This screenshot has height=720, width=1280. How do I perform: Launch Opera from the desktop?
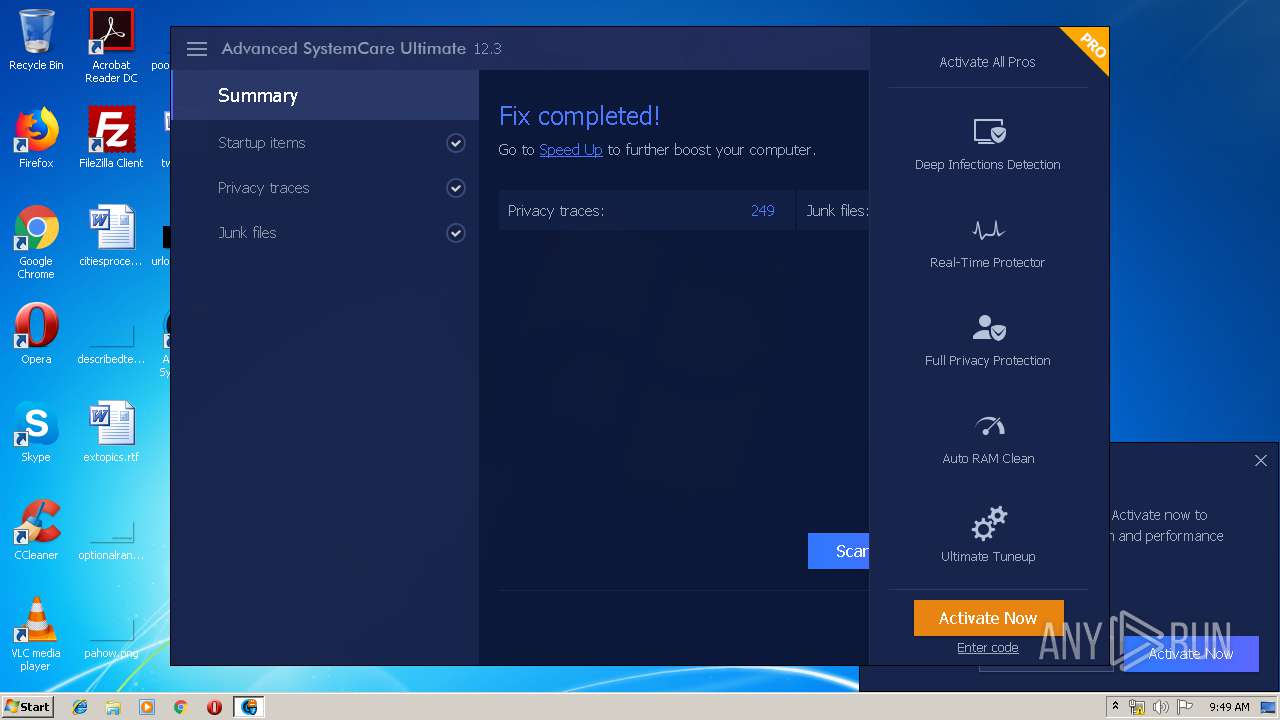click(36, 334)
